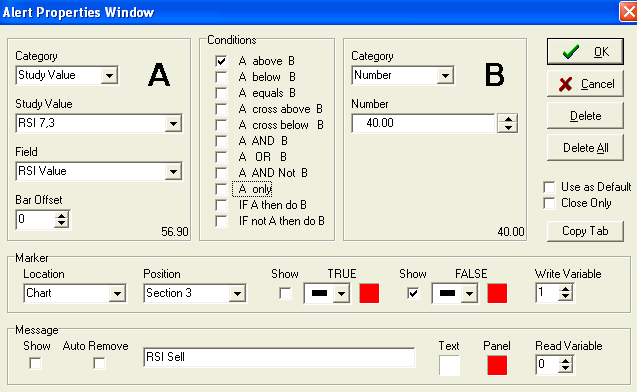Image resolution: width=637 pixels, height=392 pixels.
Task: Click the Cancel button with red X
Action: click(585, 84)
